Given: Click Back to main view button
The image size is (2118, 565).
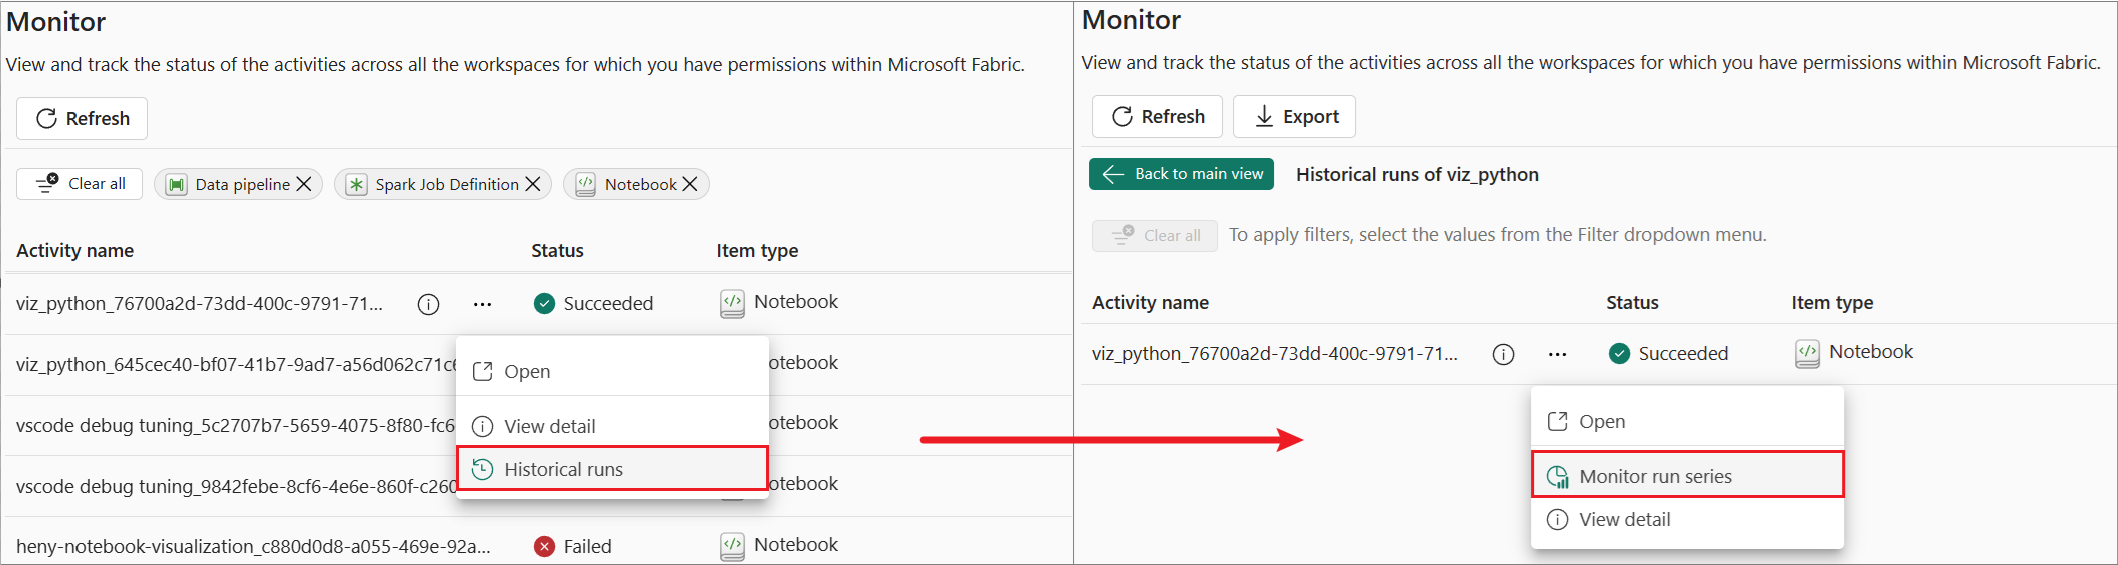Looking at the screenshot, I should [x=1181, y=174].
